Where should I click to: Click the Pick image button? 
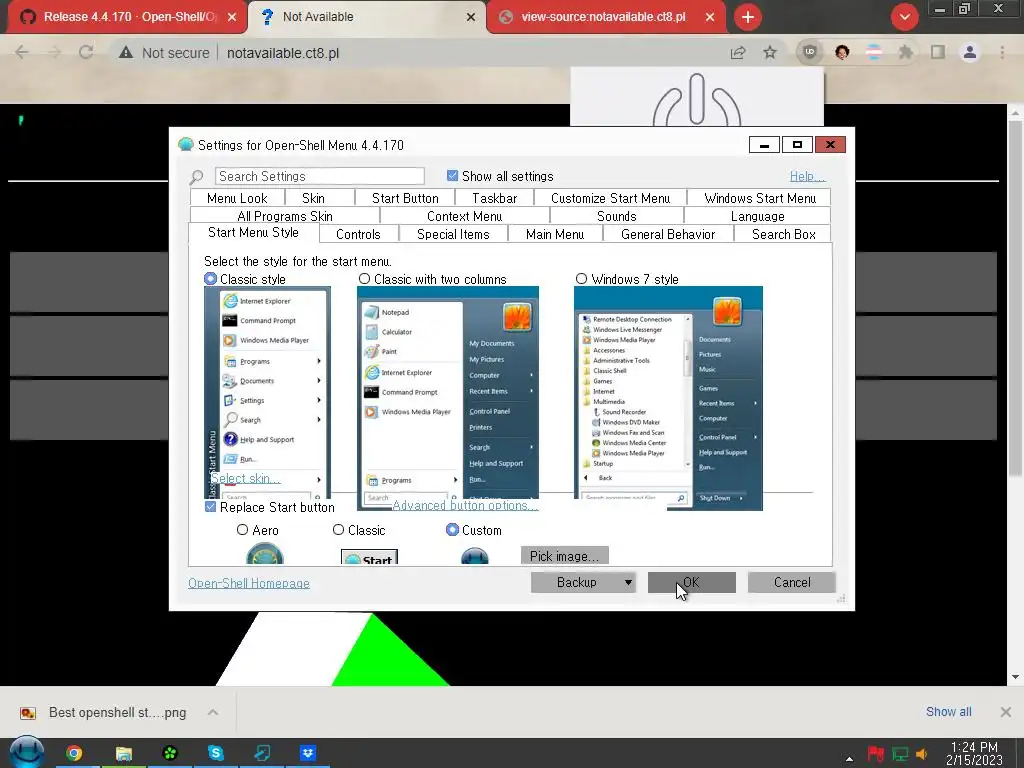(564, 556)
